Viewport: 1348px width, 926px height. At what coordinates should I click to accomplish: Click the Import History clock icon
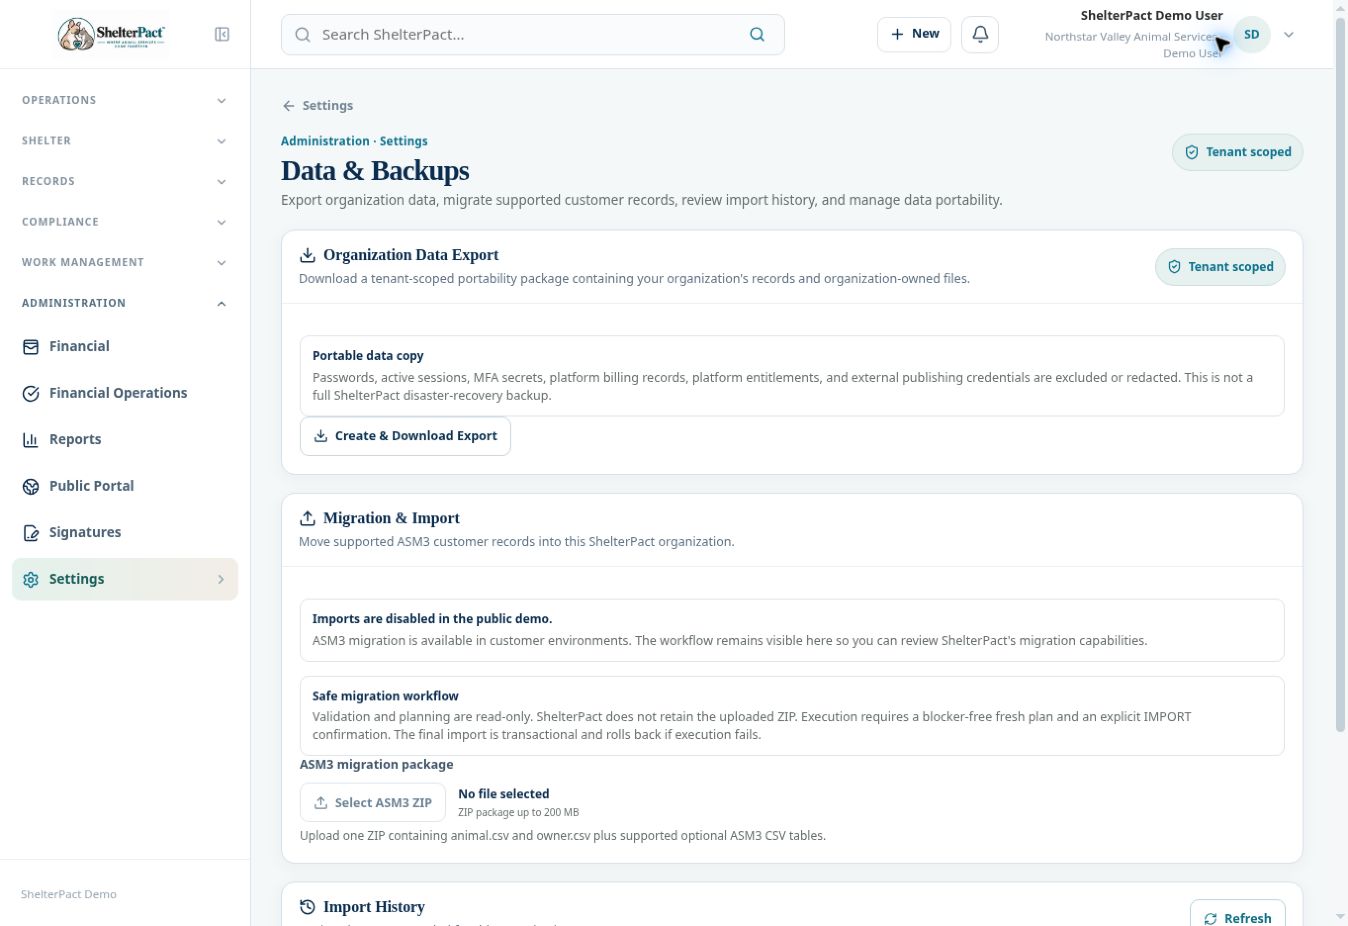[308, 907]
